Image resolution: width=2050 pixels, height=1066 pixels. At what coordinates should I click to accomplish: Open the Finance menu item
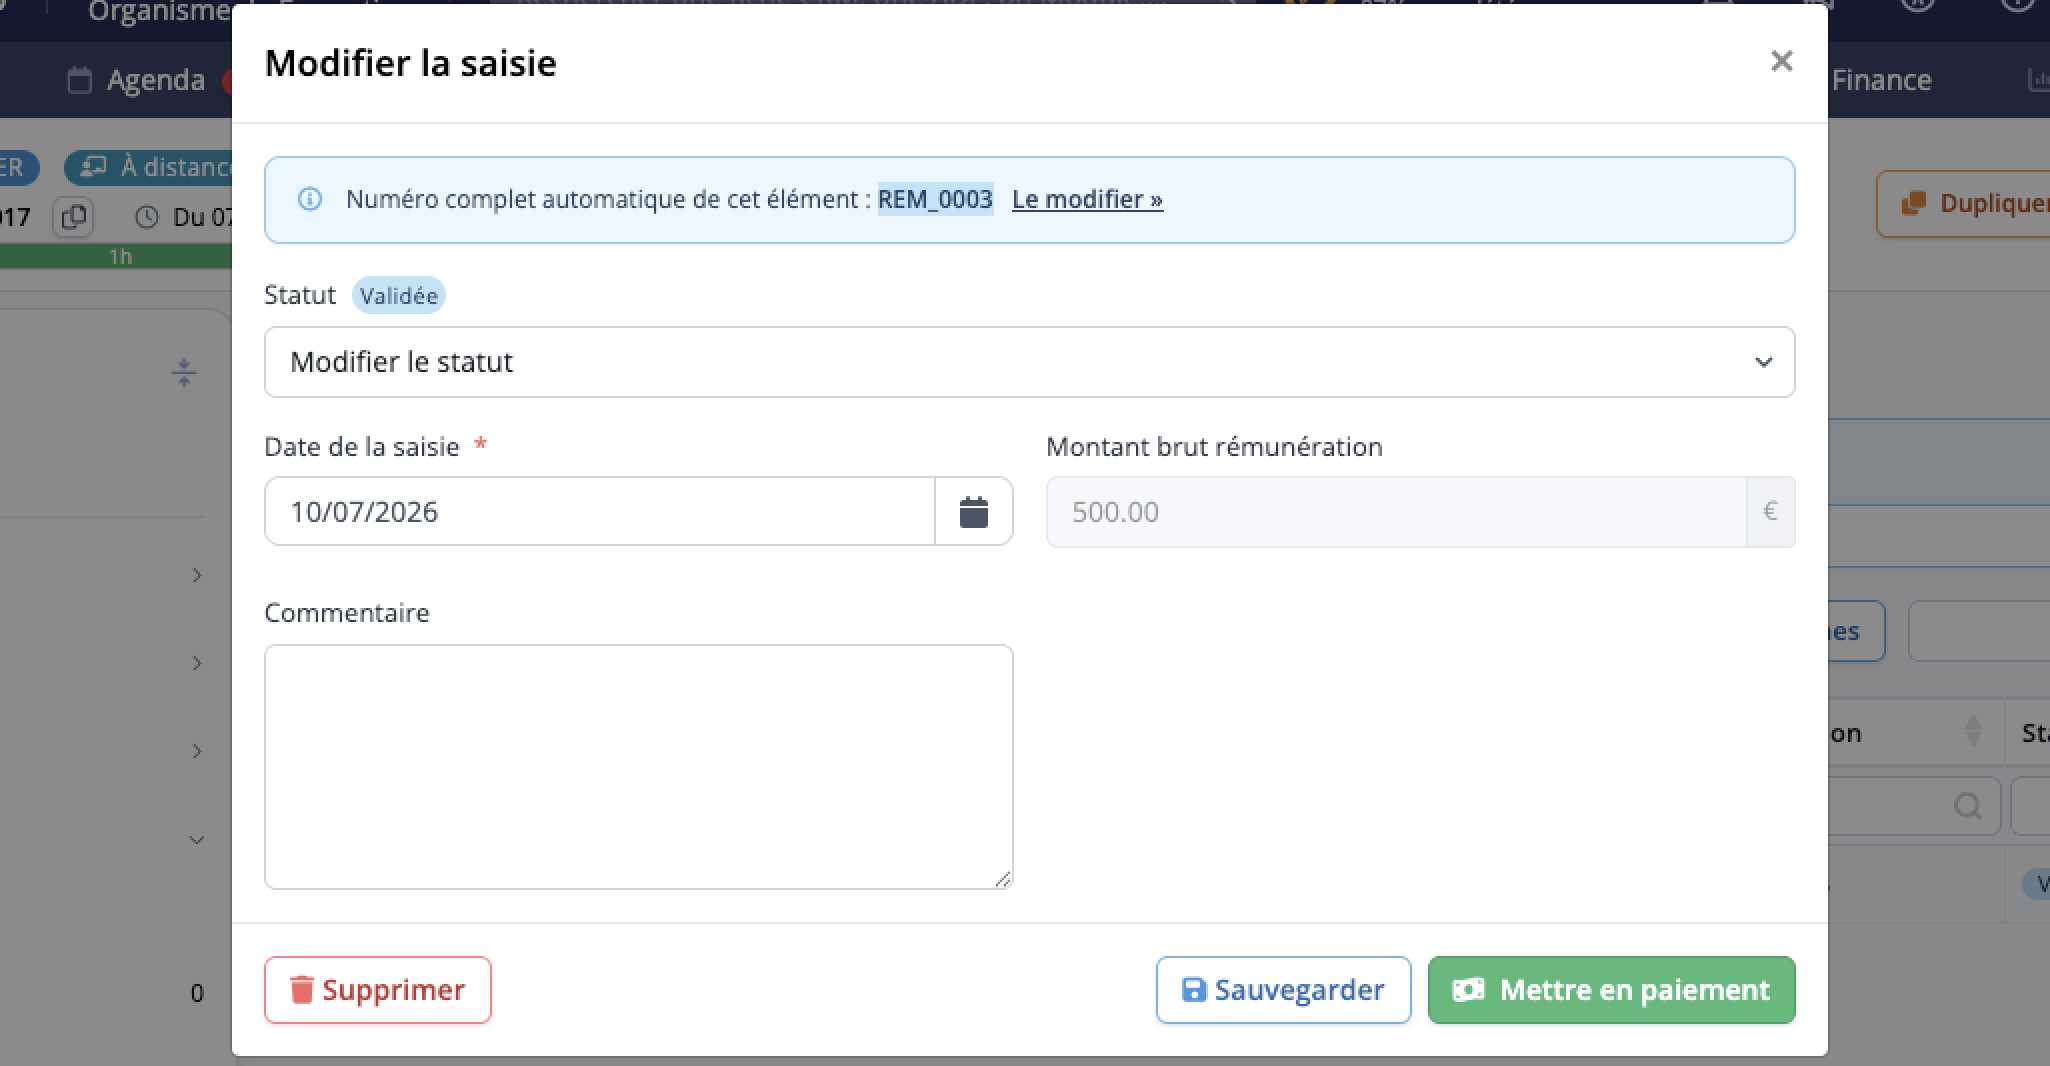click(x=1881, y=80)
